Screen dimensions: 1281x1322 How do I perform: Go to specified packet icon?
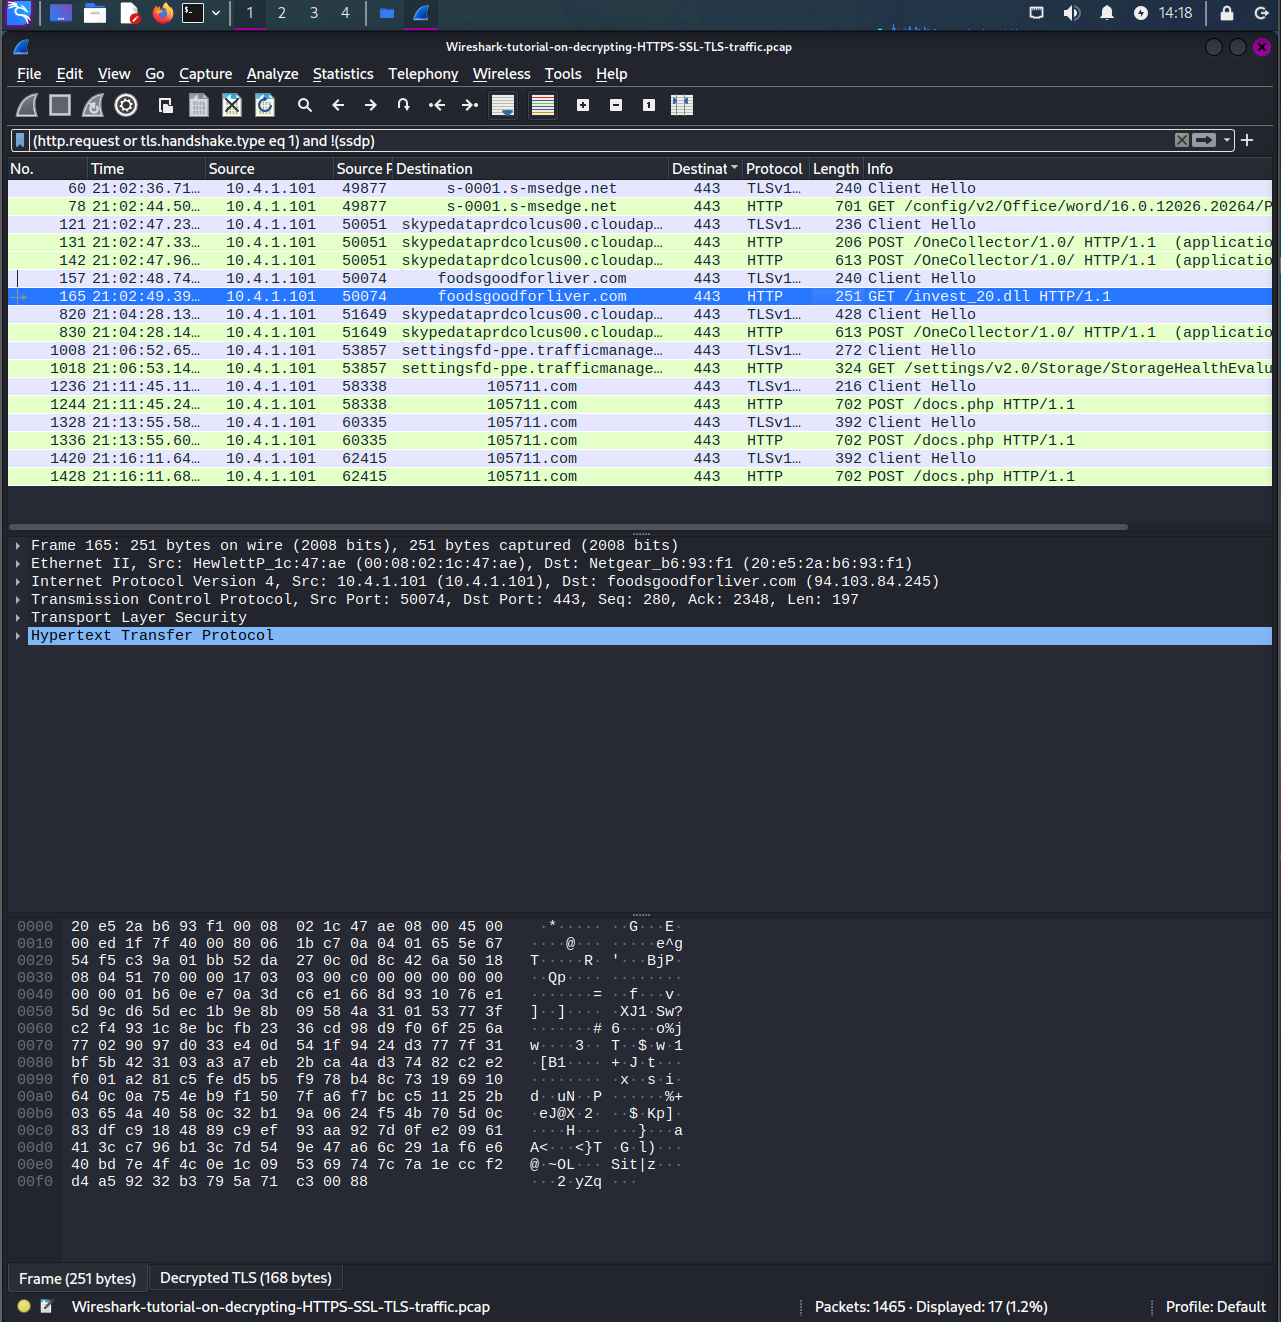[404, 105]
